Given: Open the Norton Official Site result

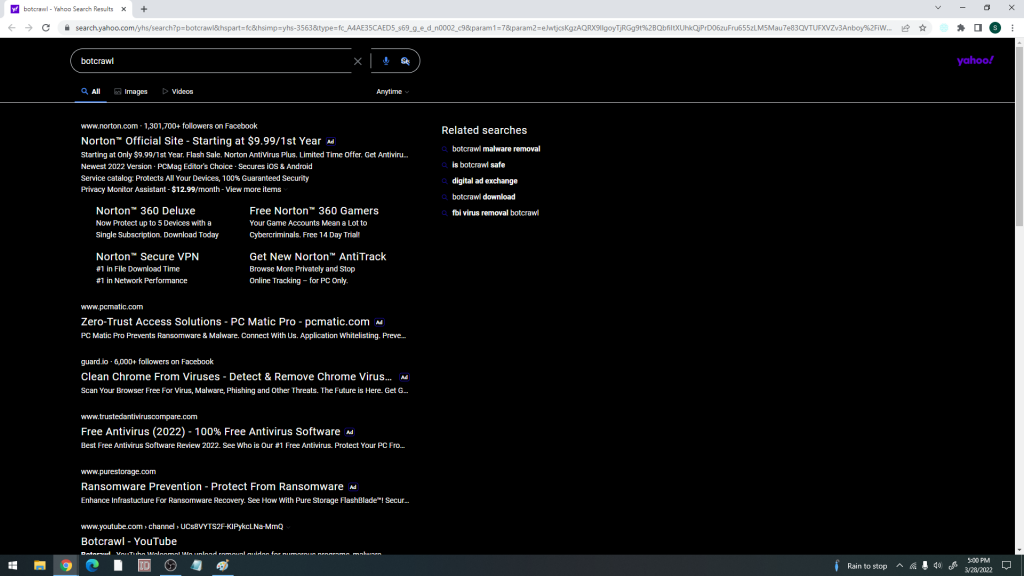Looking at the screenshot, I should (x=201, y=141).
